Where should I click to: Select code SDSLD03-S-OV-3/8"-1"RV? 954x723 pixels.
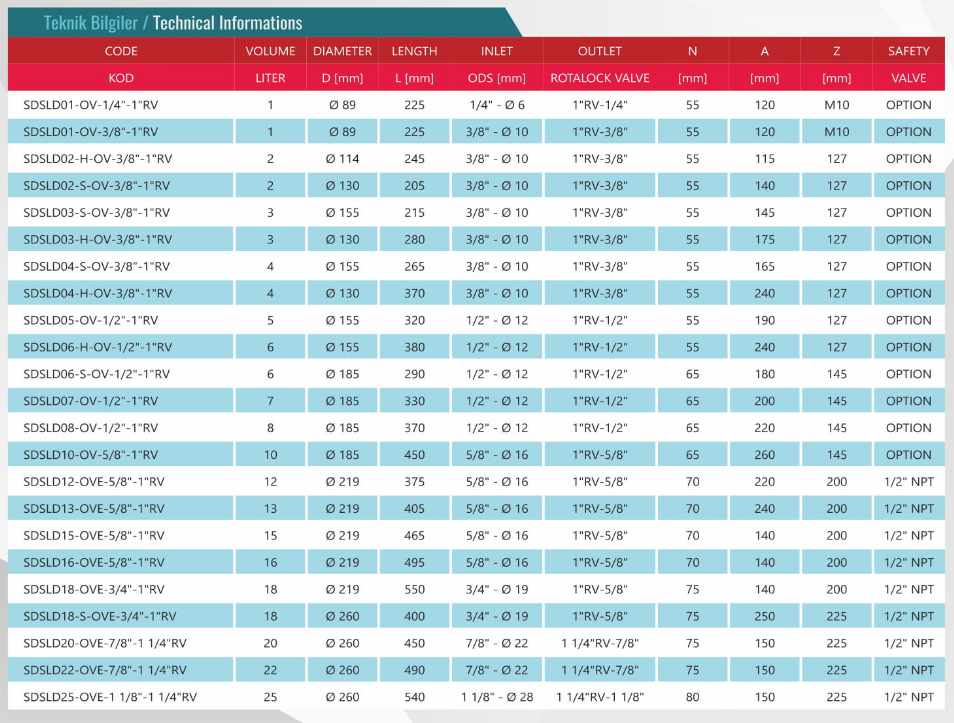pyautogui.click(x=97, y=212)
